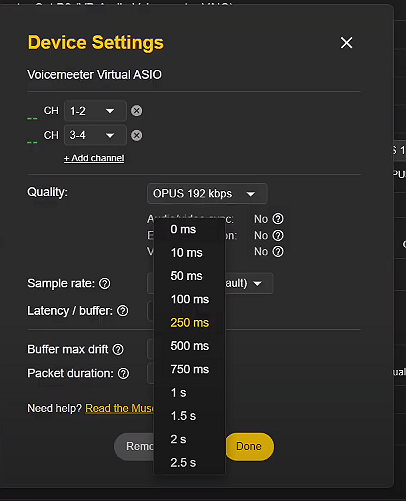Open help icon beside third No value

click(278, 251)
